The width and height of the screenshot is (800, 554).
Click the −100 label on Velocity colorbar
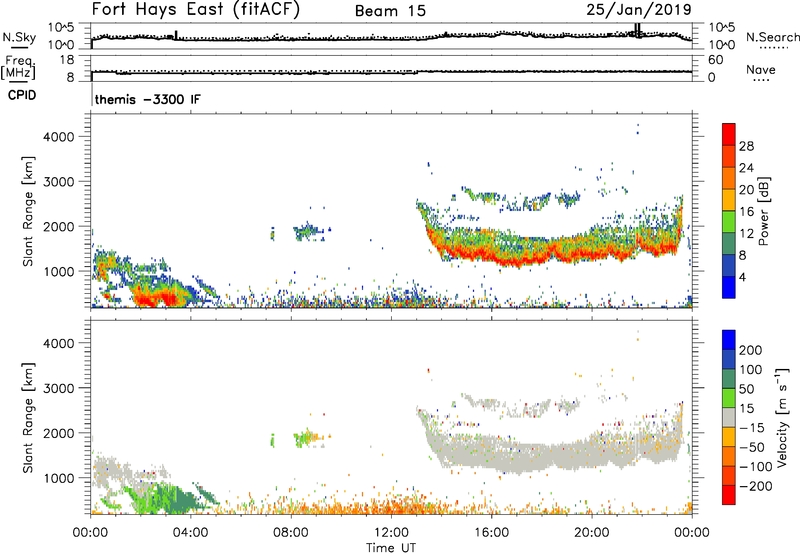756,466
